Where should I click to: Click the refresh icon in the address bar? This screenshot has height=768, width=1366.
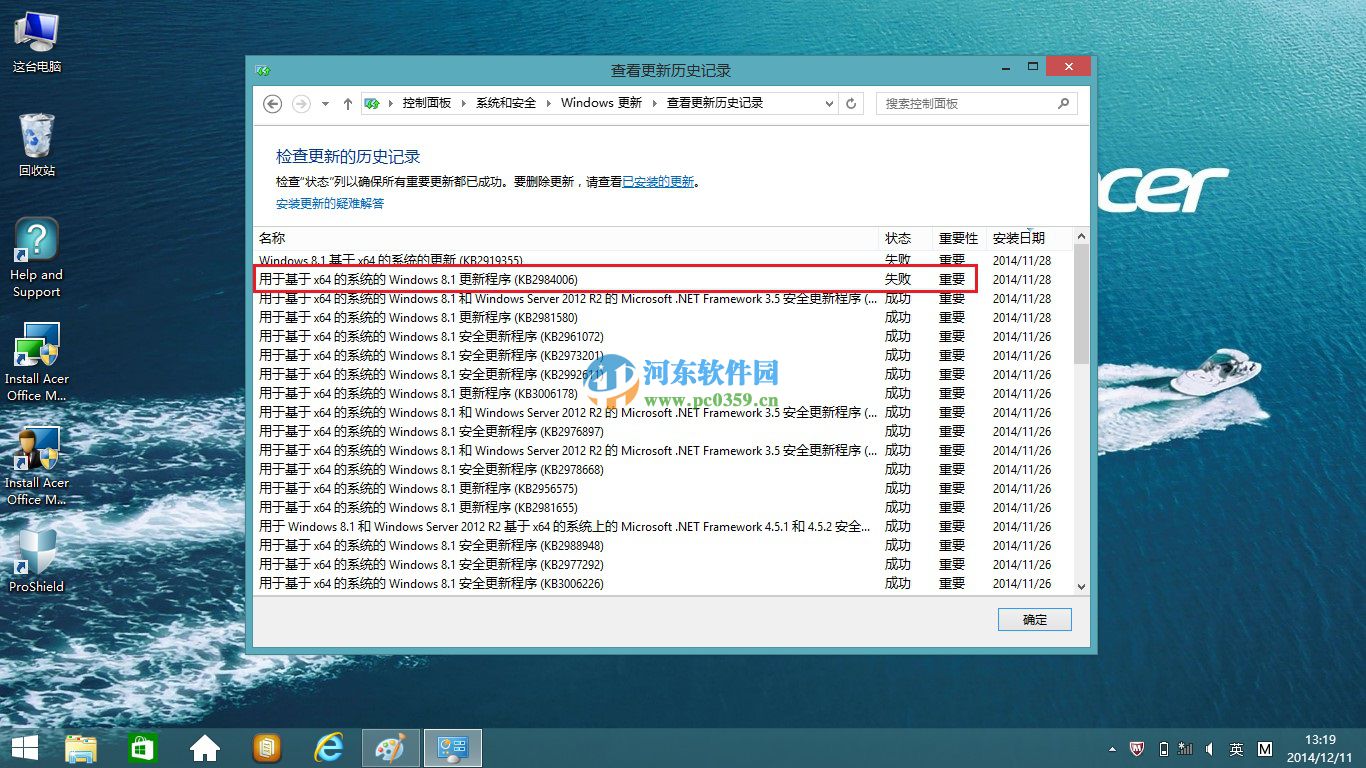(851, 103)
